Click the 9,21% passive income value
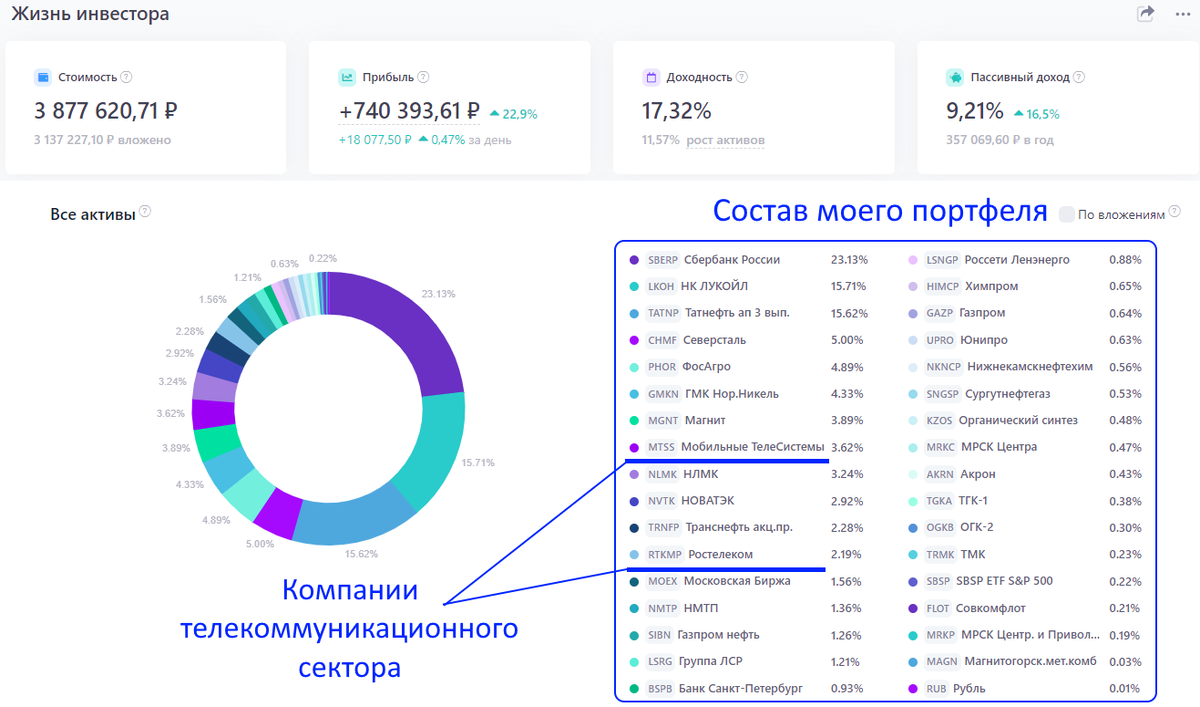The image size is (1200, 707). [974, 111]
